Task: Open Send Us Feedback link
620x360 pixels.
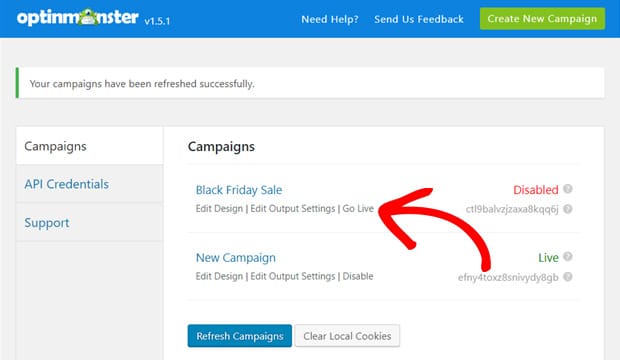Action: tap(419, 19)
